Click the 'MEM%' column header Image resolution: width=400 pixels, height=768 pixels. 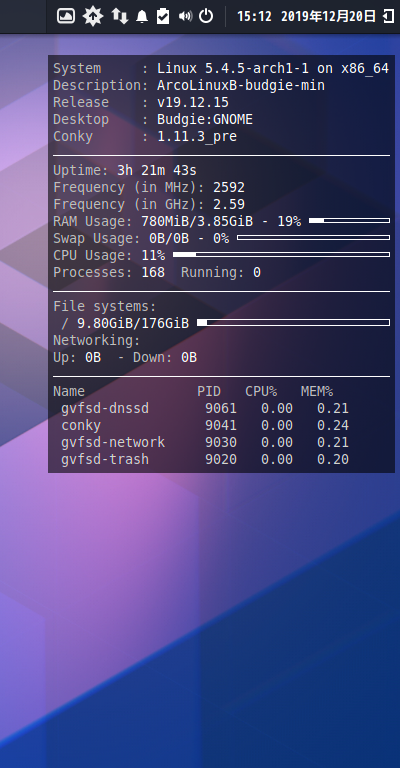(317, 391)
